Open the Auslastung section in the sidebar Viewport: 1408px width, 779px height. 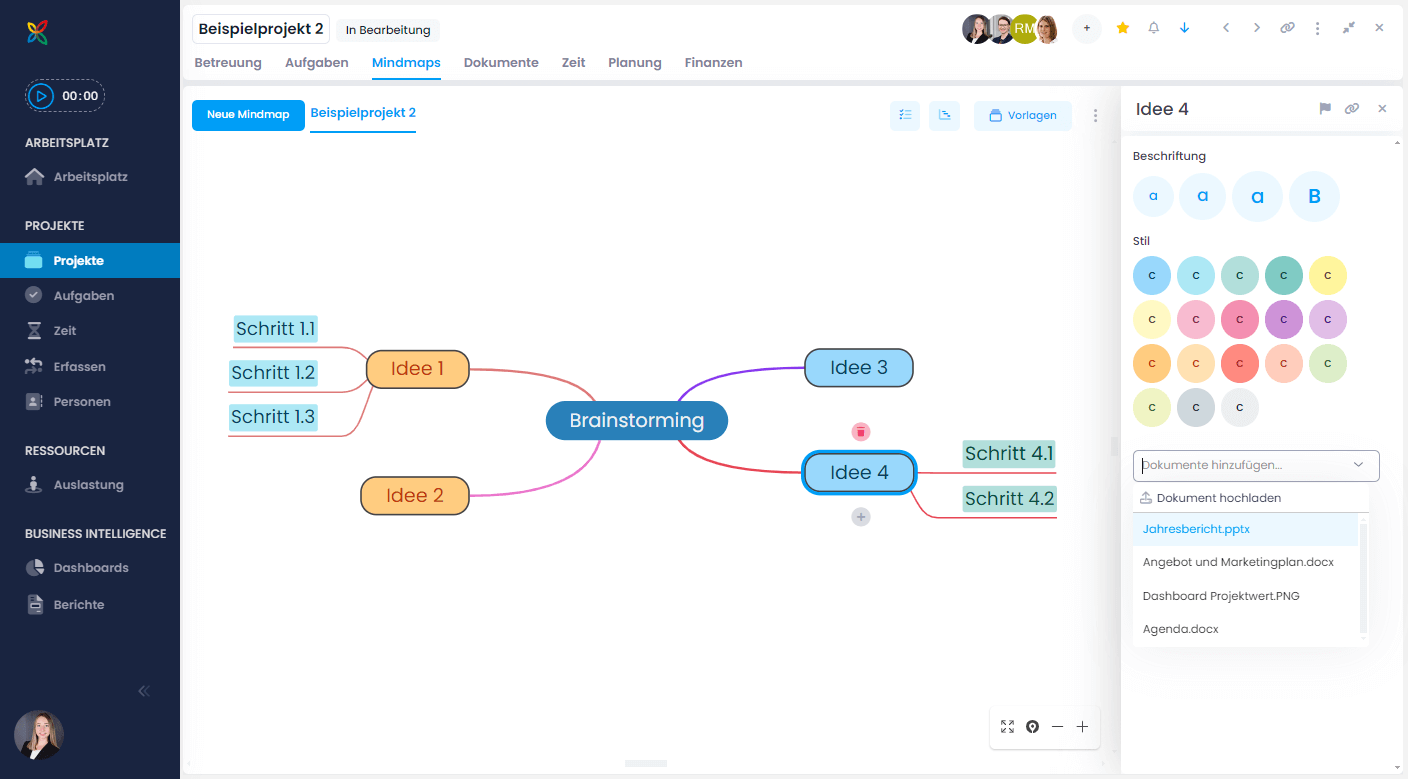[86, 484]
